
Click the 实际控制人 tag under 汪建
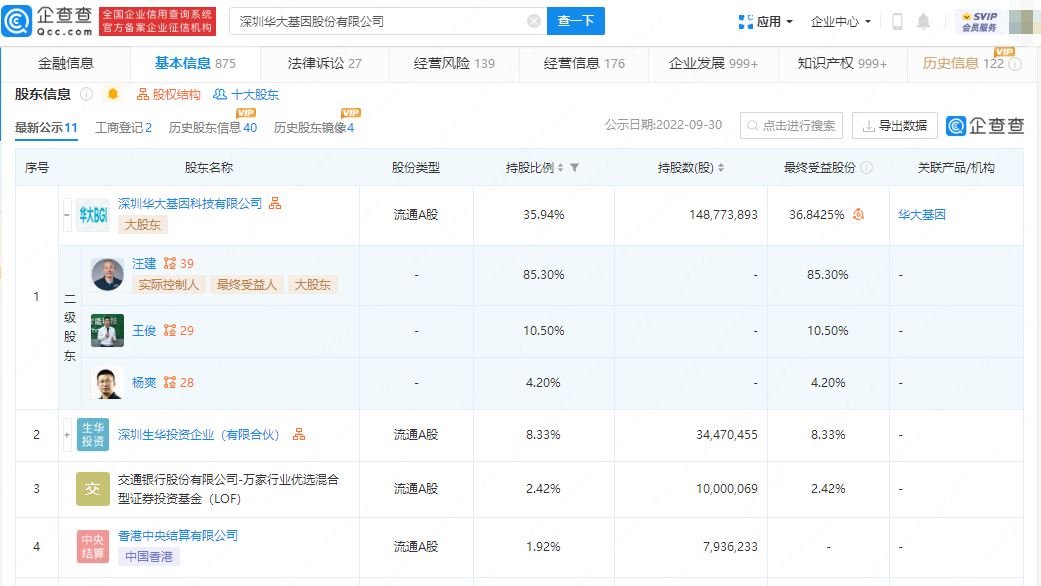pos(169,285)
